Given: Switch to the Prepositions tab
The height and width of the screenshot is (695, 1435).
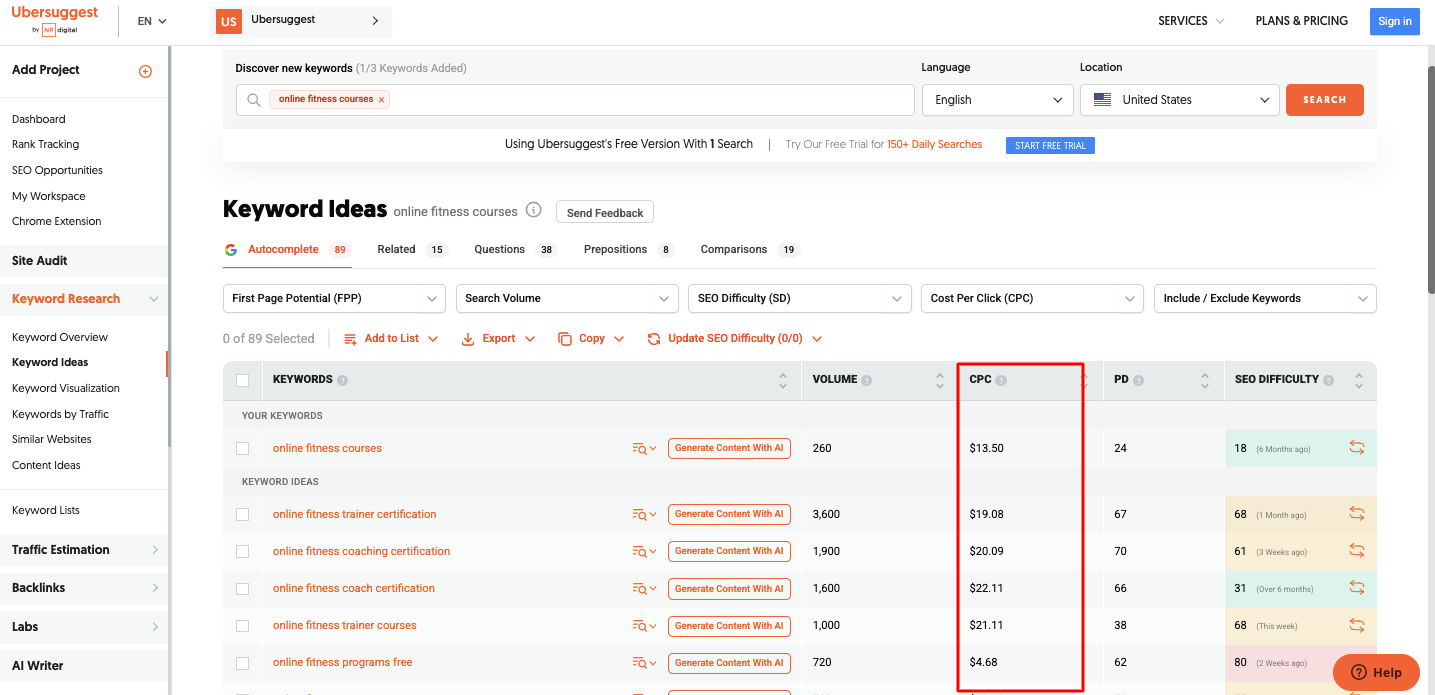Looking at the screenshot, I should 629,250.
